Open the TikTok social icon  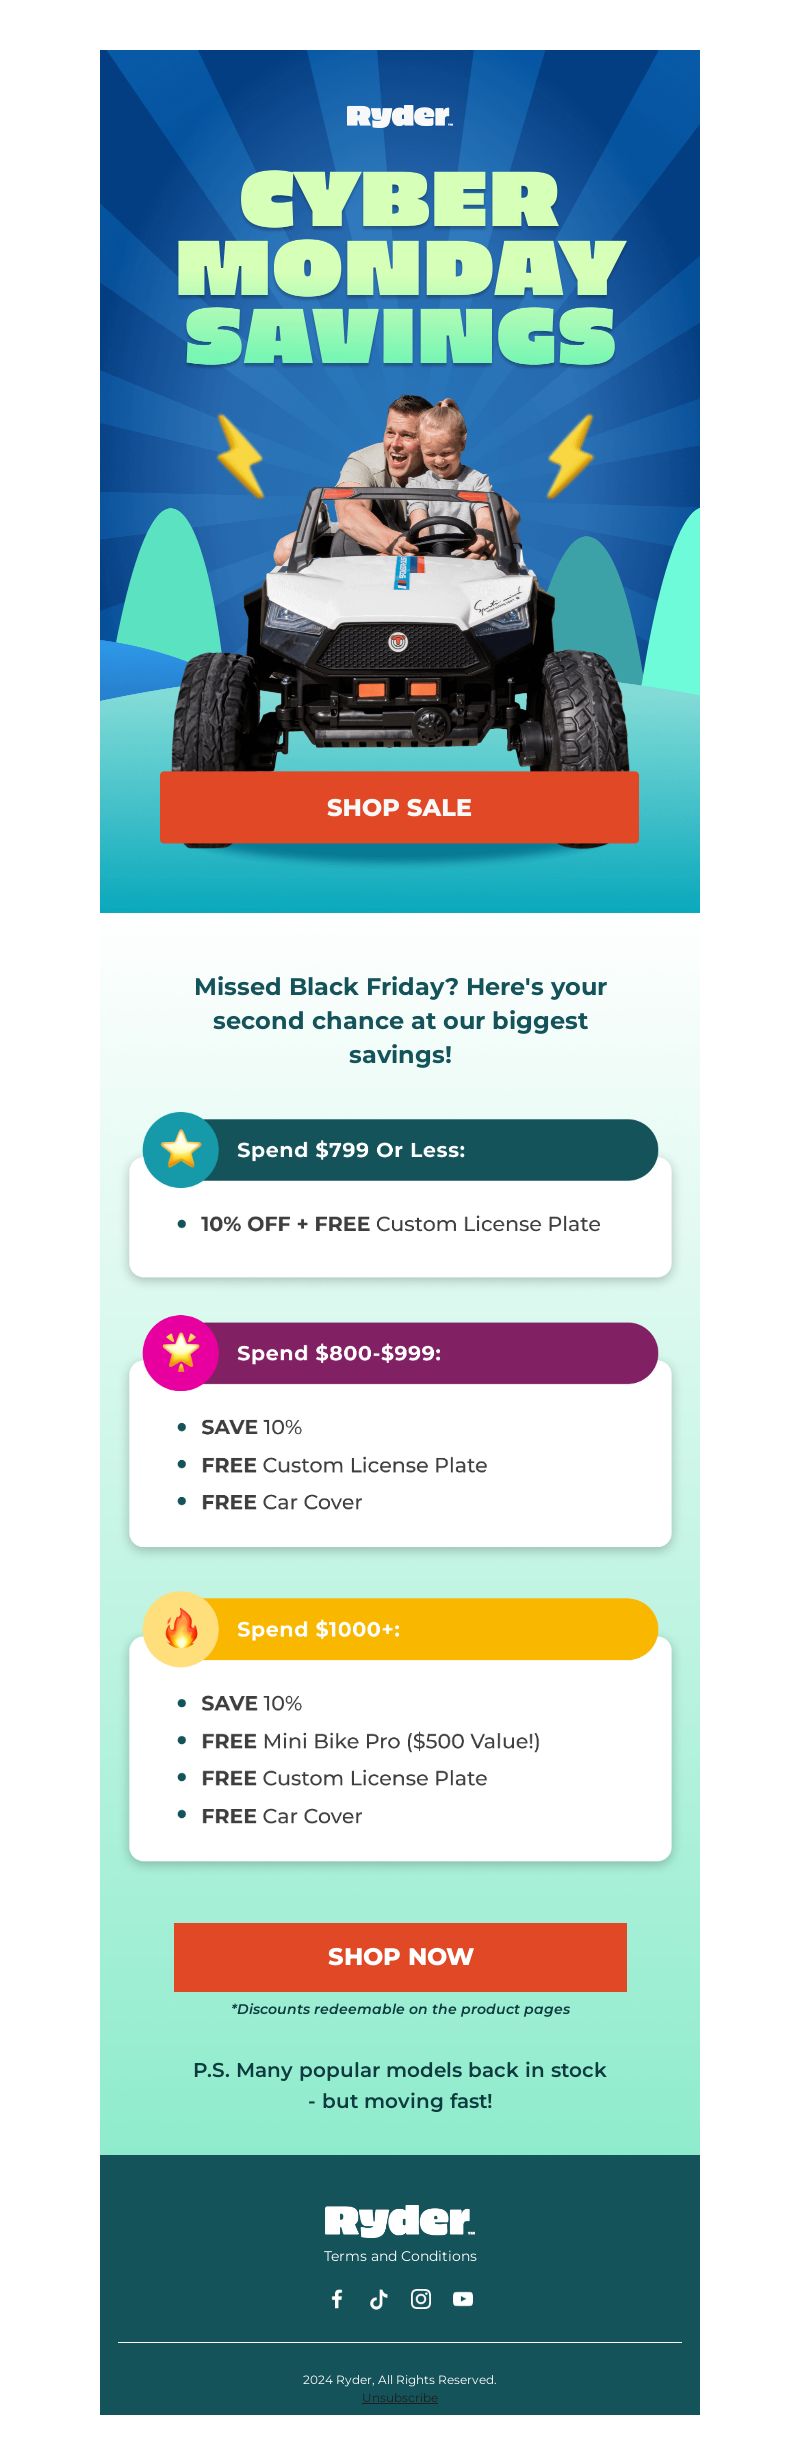click(x=379, y=2299)
